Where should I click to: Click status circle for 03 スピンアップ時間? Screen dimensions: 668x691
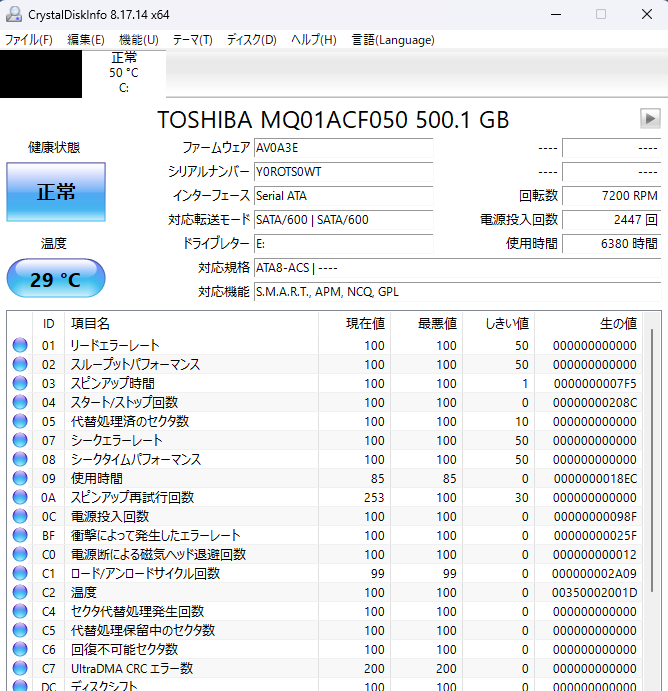coord(20,383)
